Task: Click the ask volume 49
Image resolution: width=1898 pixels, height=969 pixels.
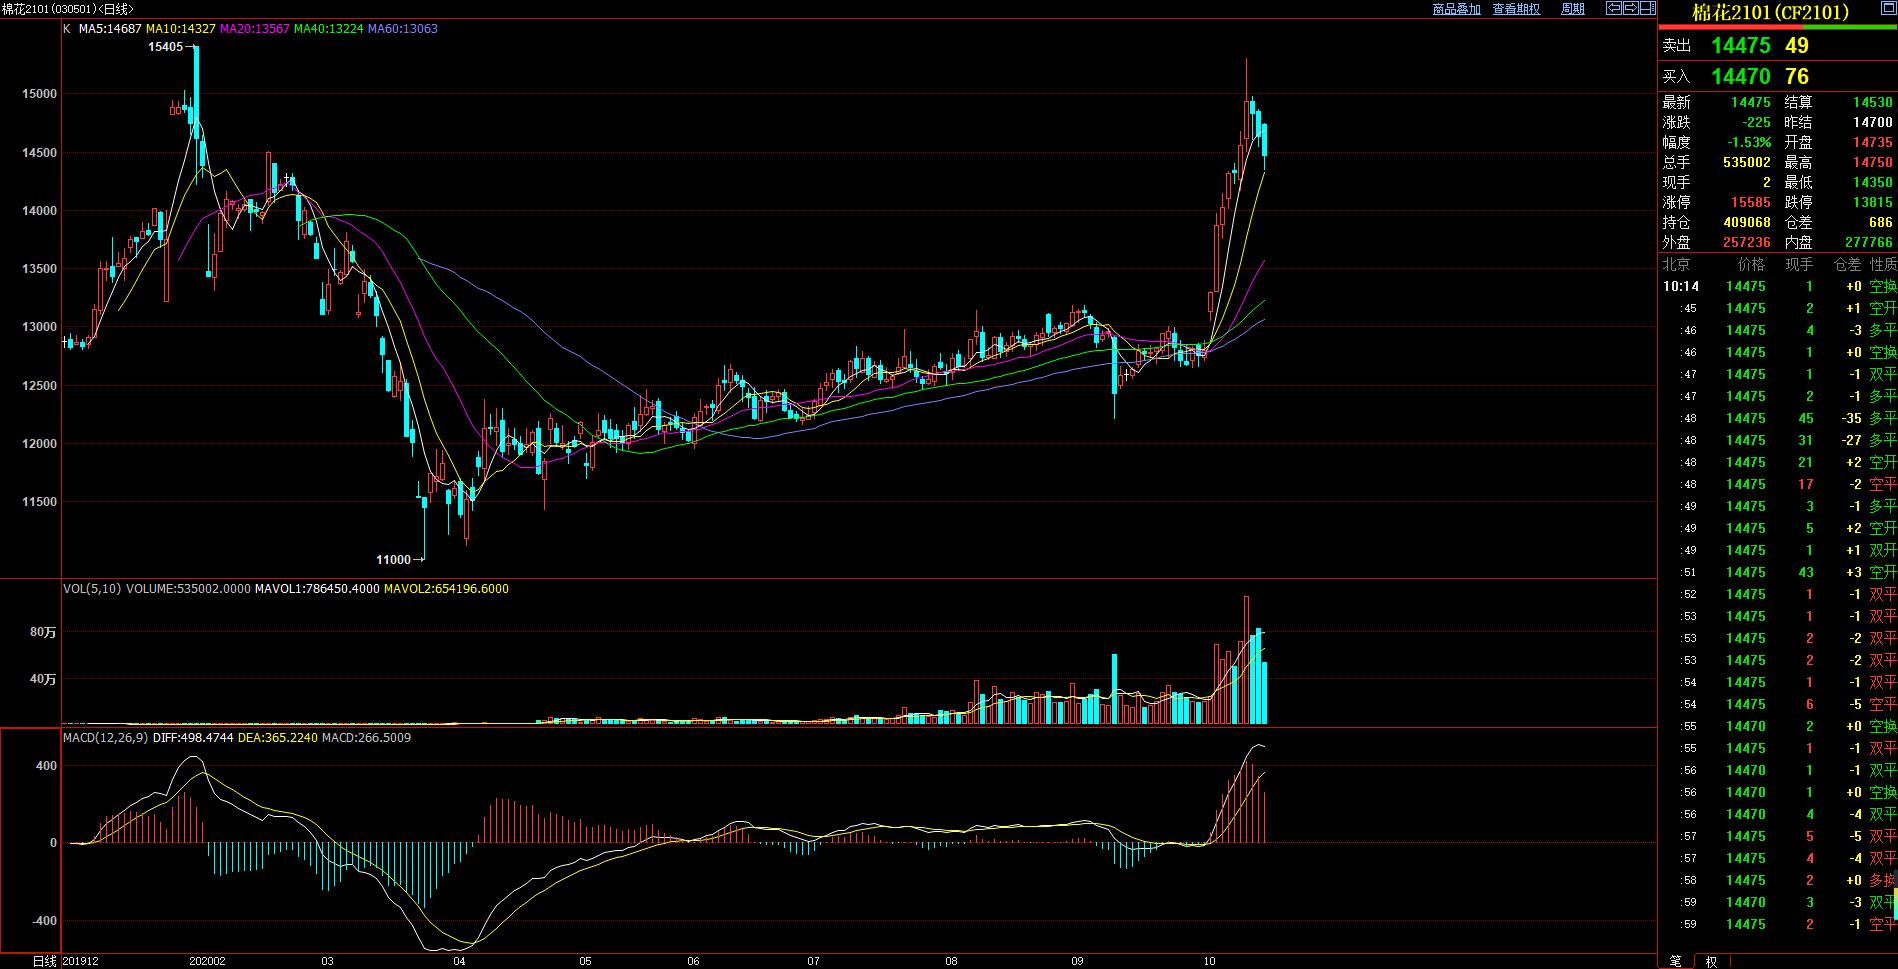Action: [1797, 45]
